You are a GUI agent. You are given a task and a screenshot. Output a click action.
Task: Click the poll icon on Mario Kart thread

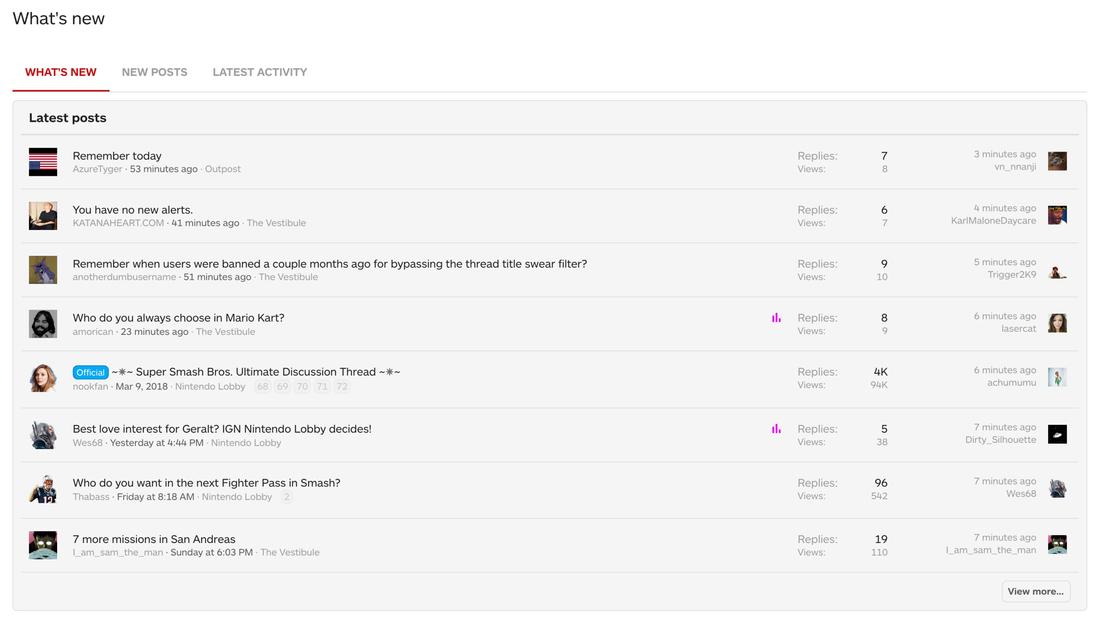[776, 318]
